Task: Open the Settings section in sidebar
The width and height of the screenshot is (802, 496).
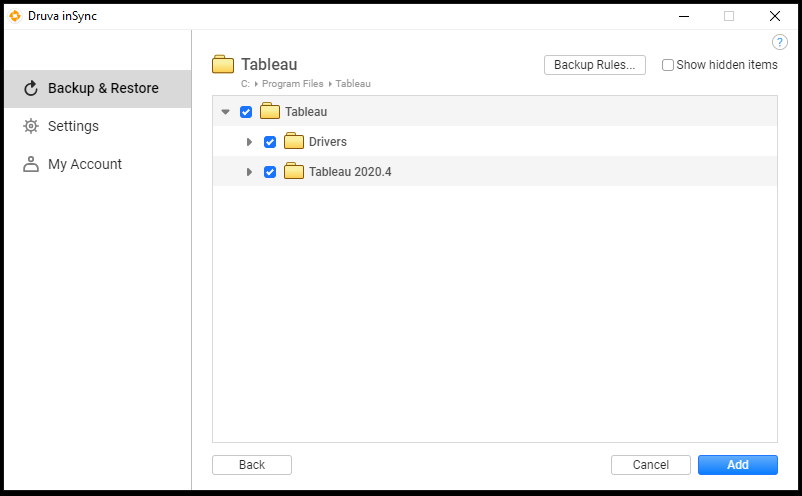Action: (x=73, y=126)
